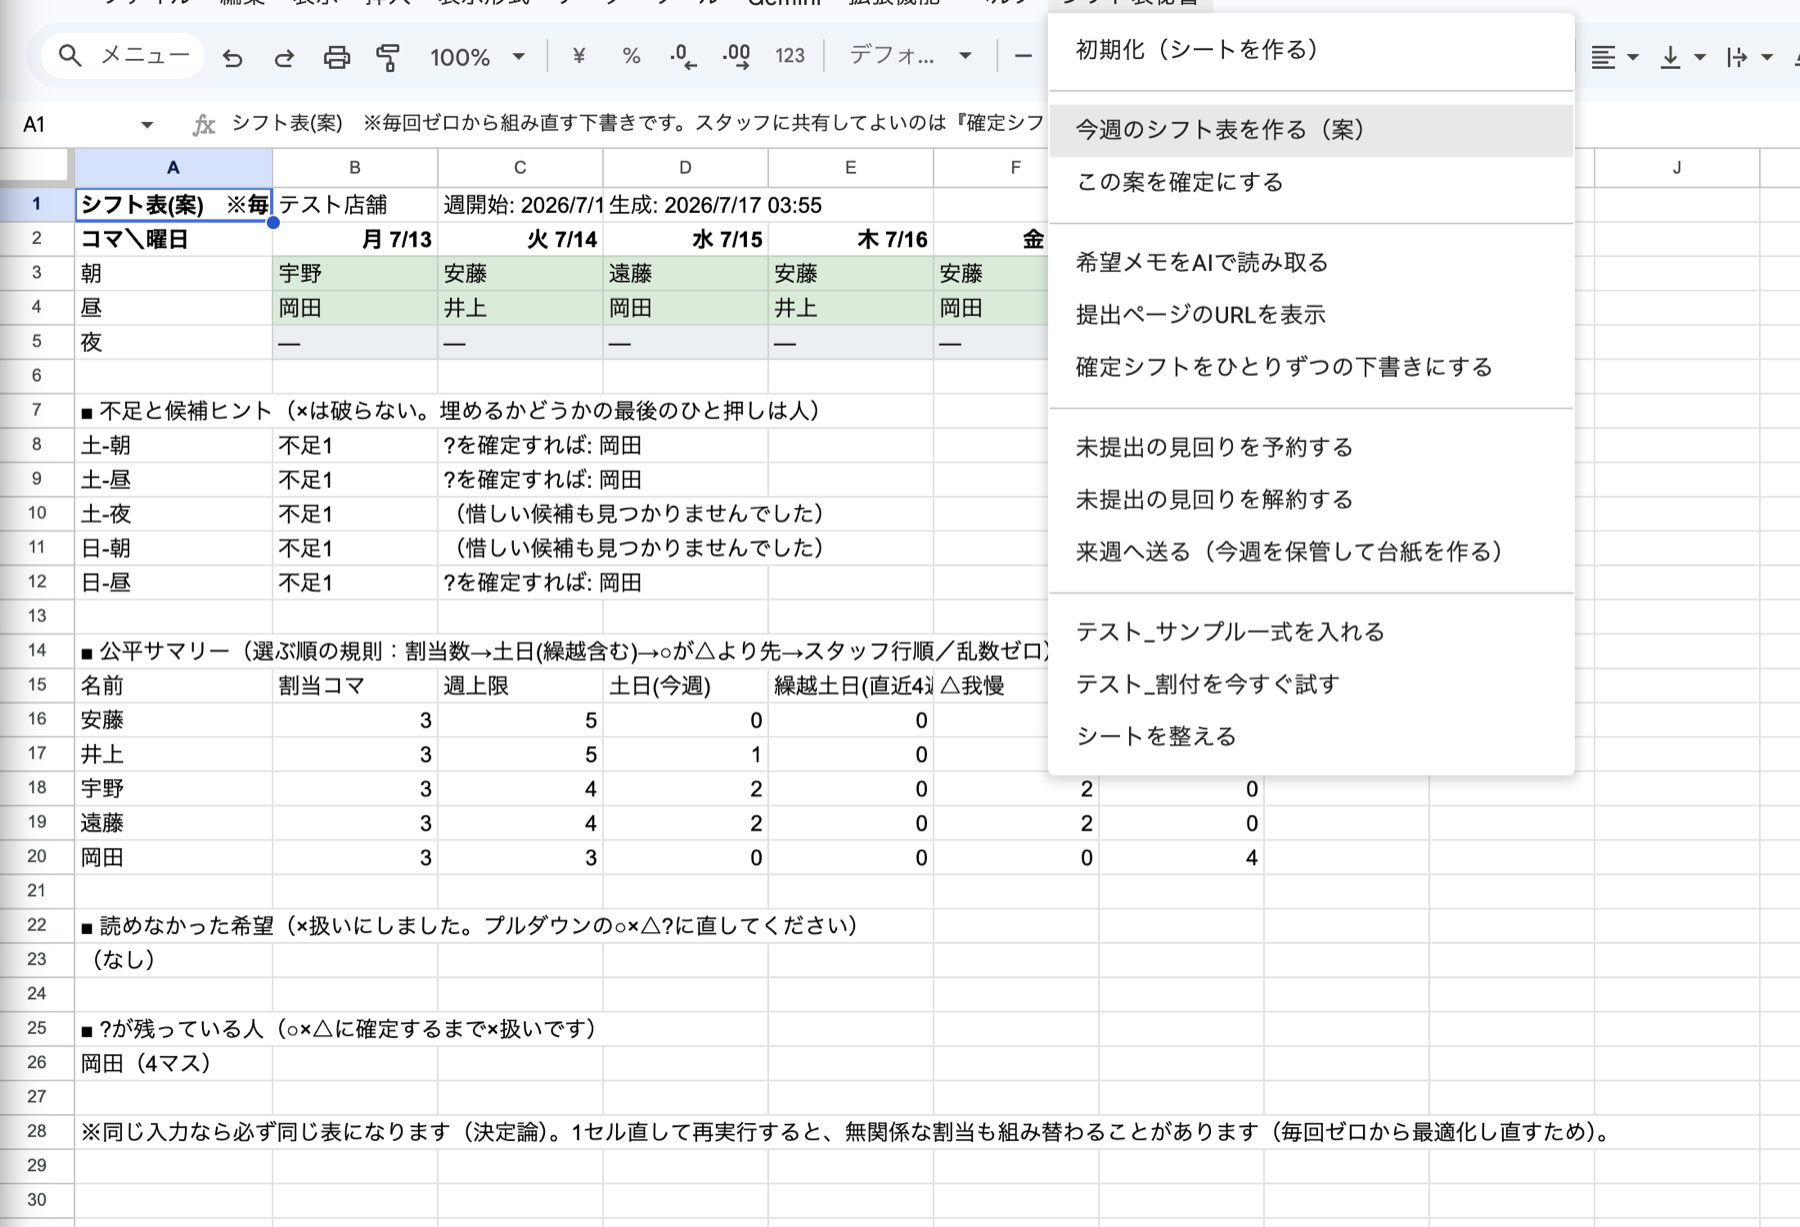
Task: Select row 16 header
Action: 37,720
